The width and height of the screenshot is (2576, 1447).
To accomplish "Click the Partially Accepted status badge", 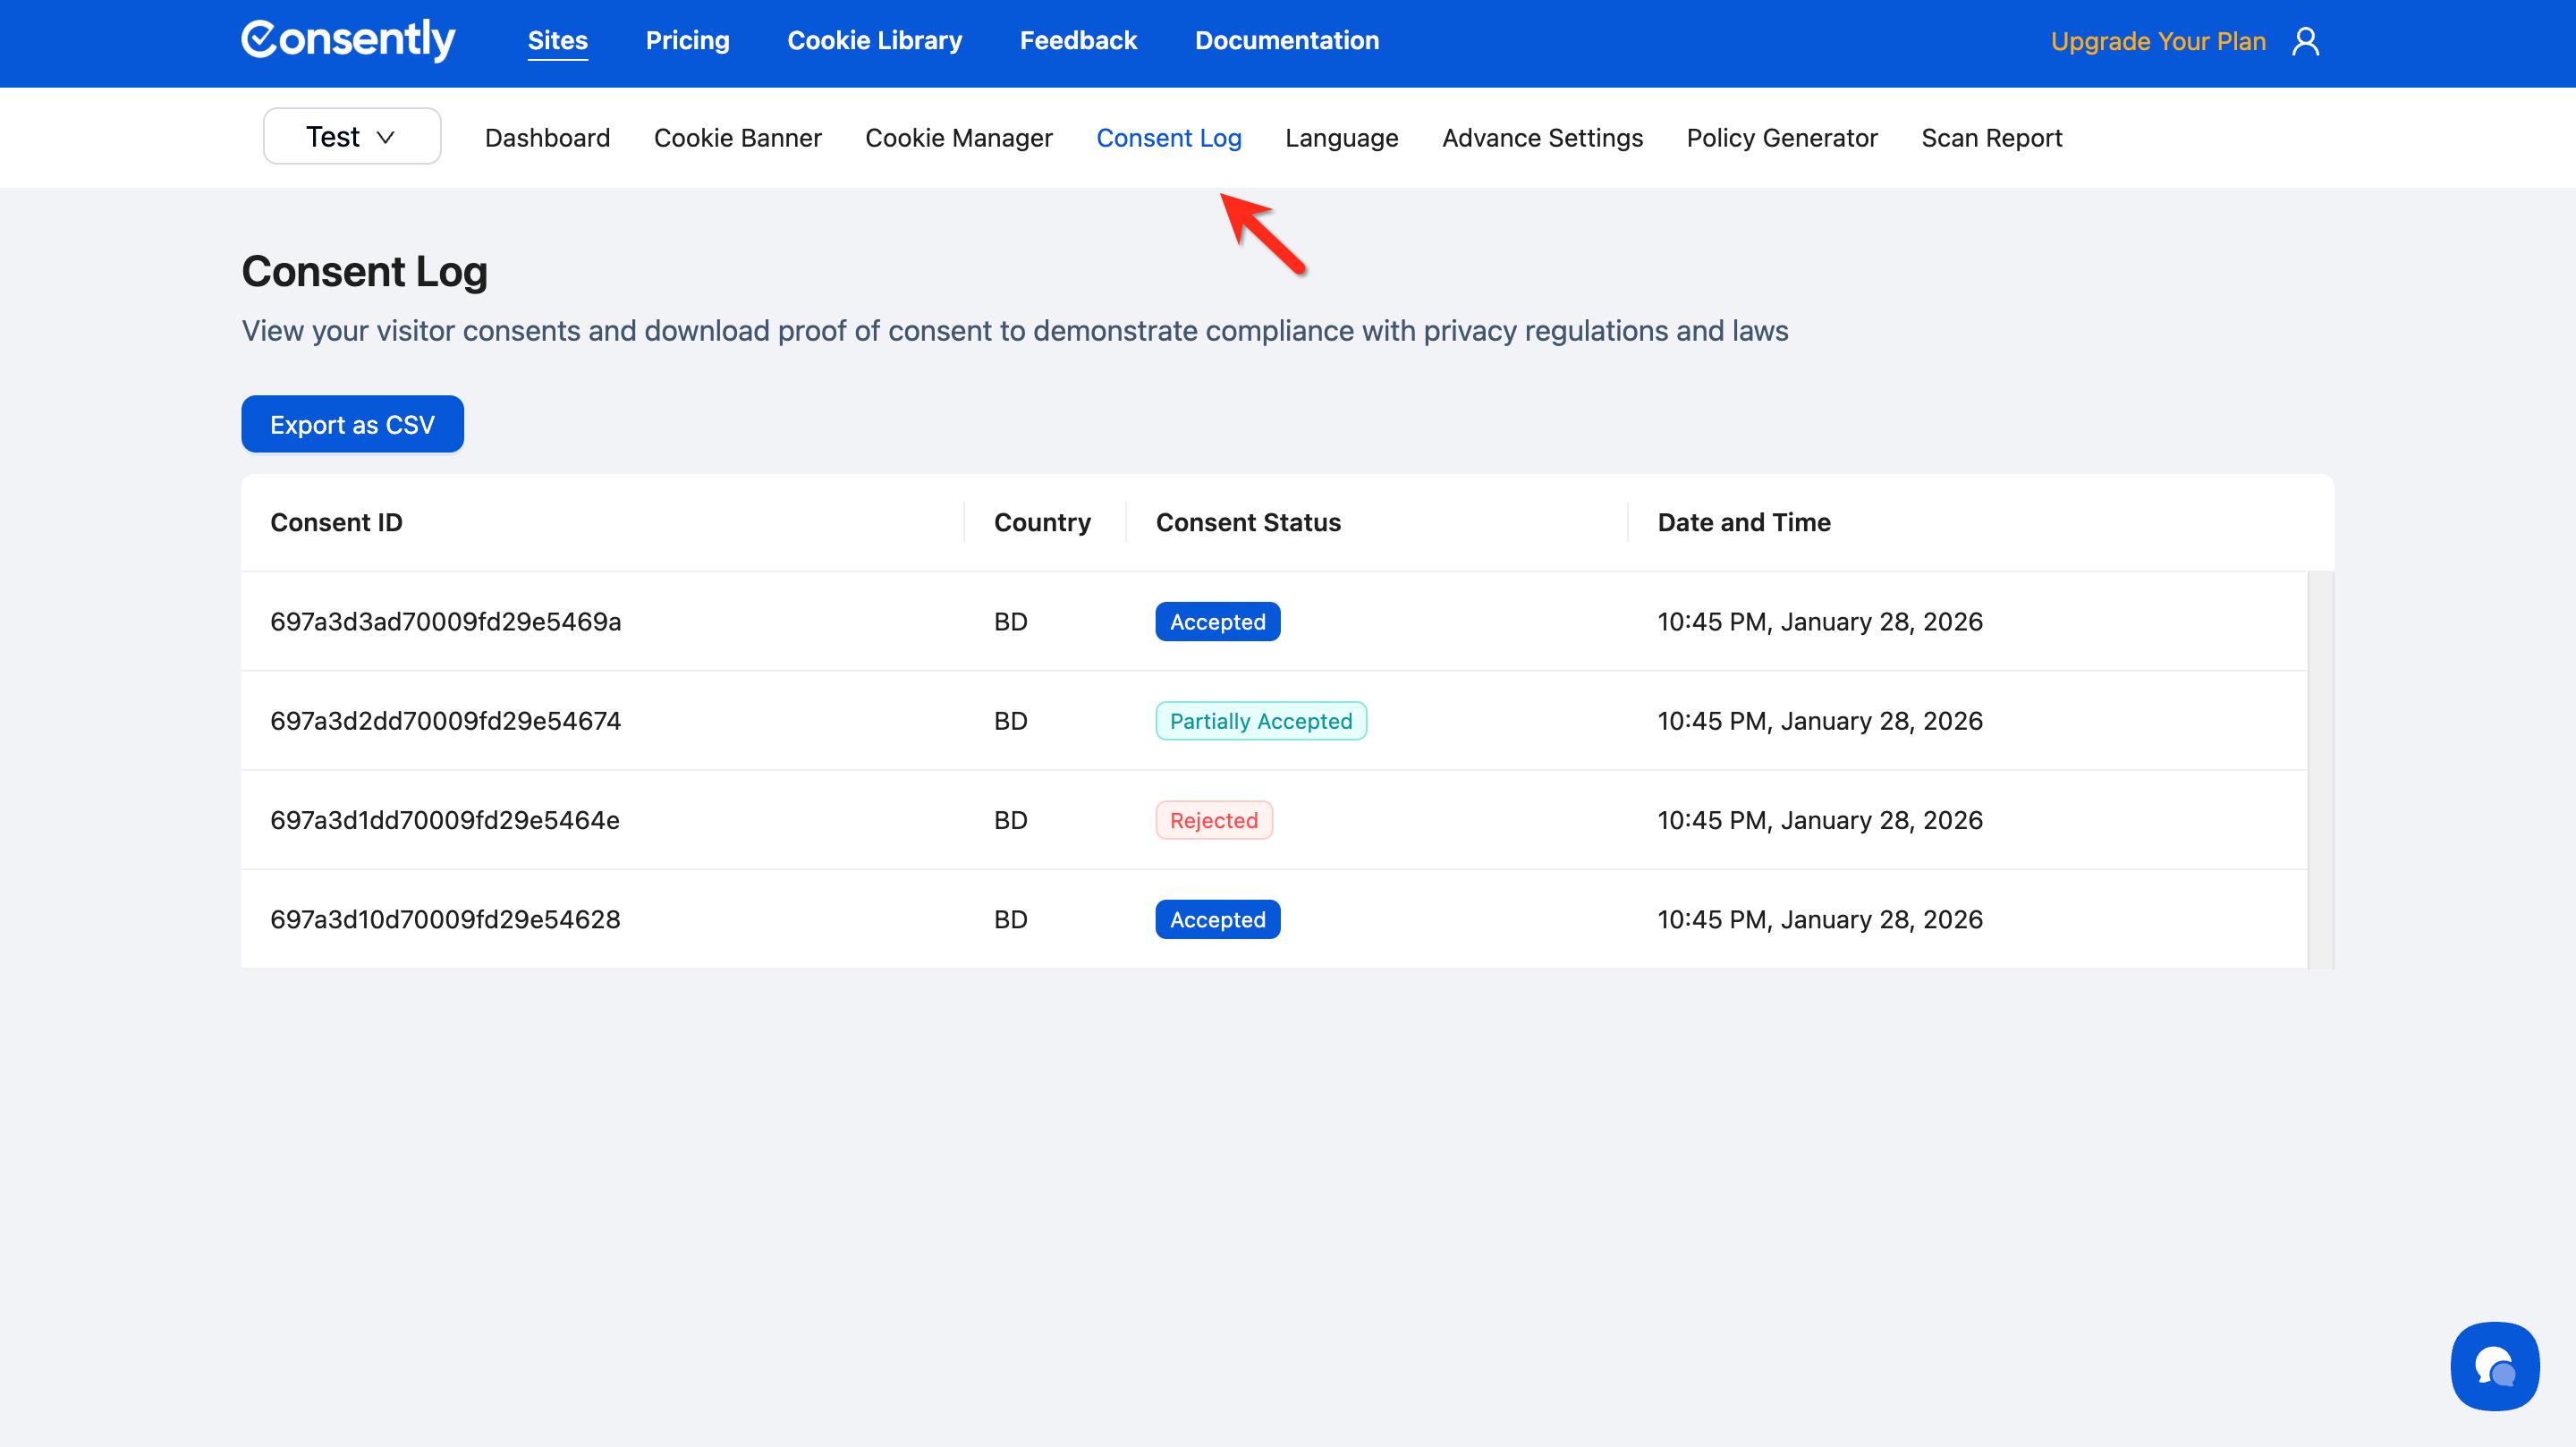I will (1260, 721).
